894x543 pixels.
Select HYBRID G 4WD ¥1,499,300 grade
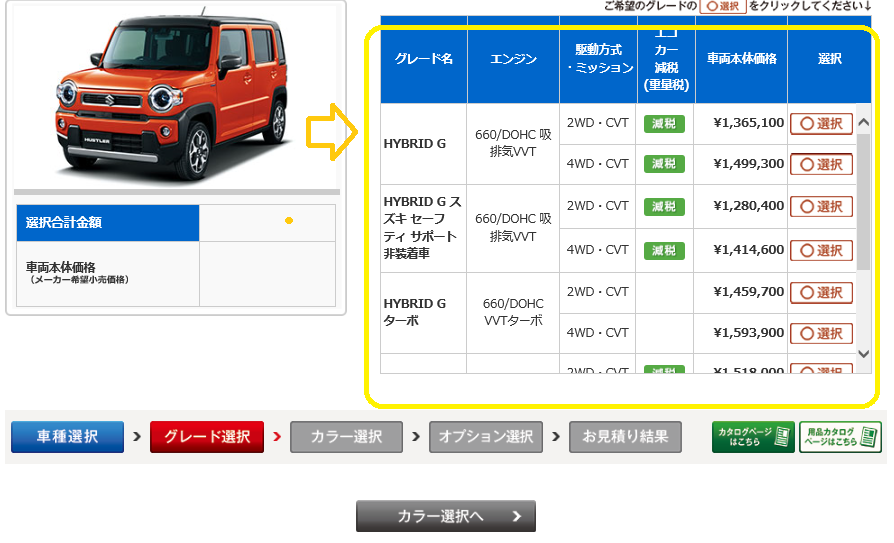point(821,164)
